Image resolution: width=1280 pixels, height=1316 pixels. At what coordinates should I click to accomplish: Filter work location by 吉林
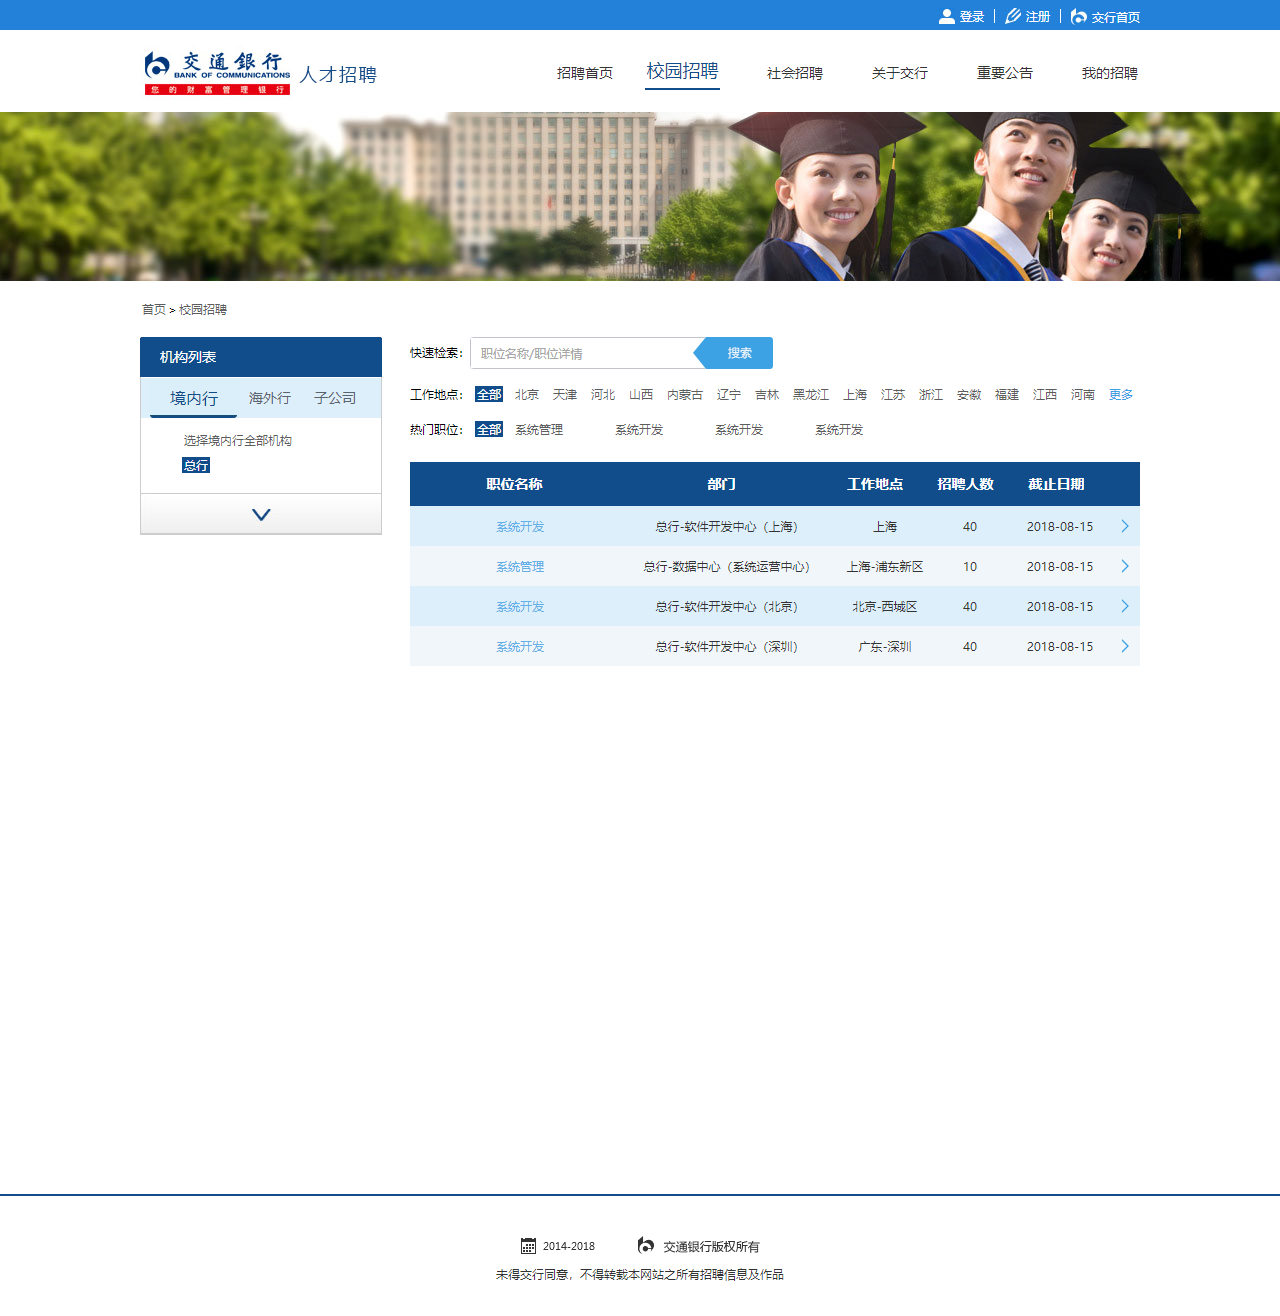tap(767, 395)
